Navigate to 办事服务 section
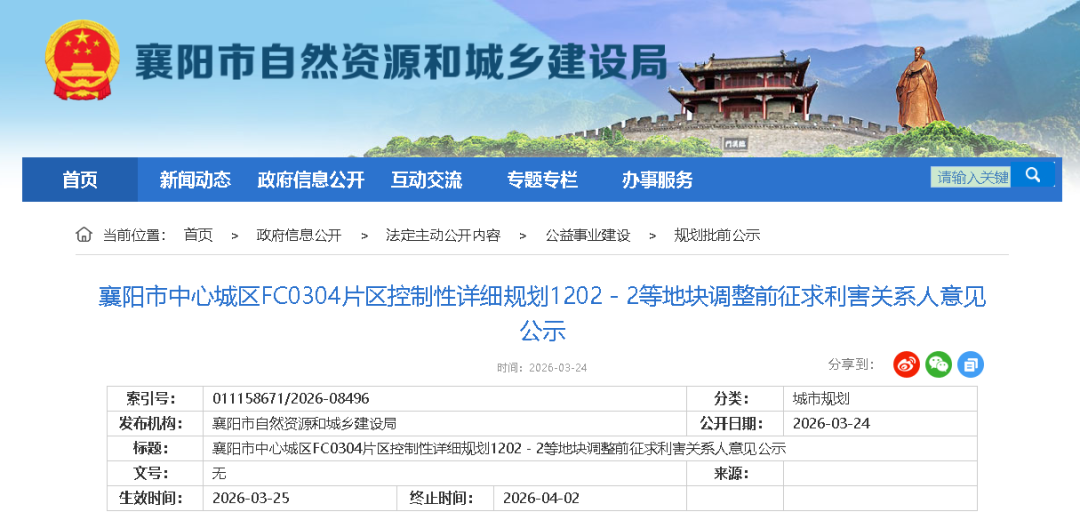The image size is (1080, 528). coord(657,180)
